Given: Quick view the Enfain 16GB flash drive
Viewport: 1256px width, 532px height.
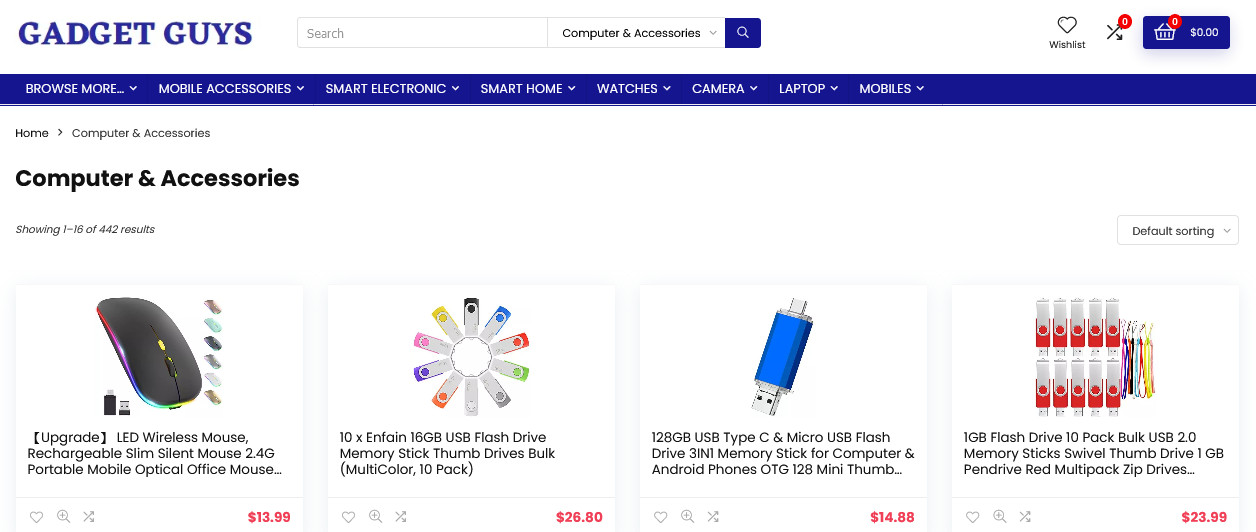Looking at the screenshot, I should tap(375, 517).
